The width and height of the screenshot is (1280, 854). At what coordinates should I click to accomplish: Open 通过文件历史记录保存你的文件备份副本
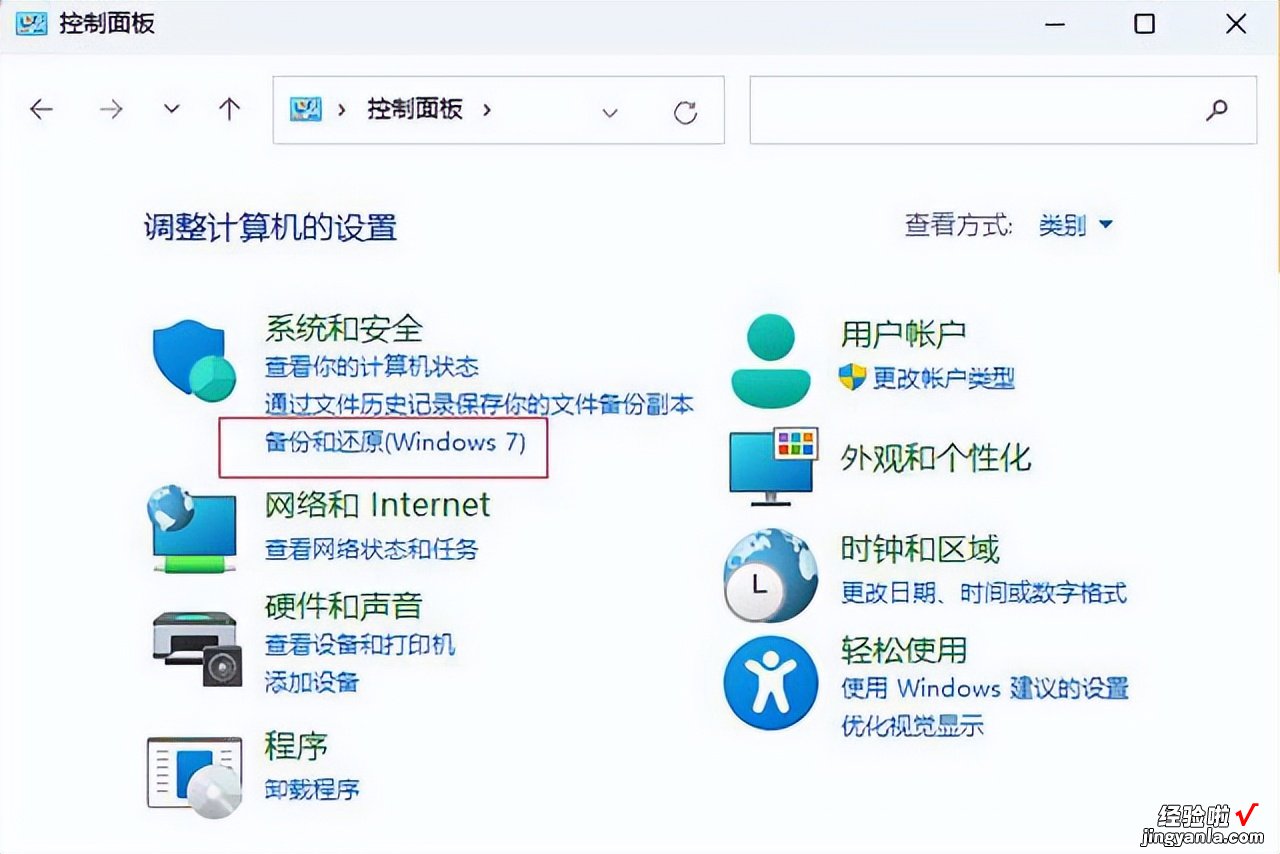click(479, 404)
